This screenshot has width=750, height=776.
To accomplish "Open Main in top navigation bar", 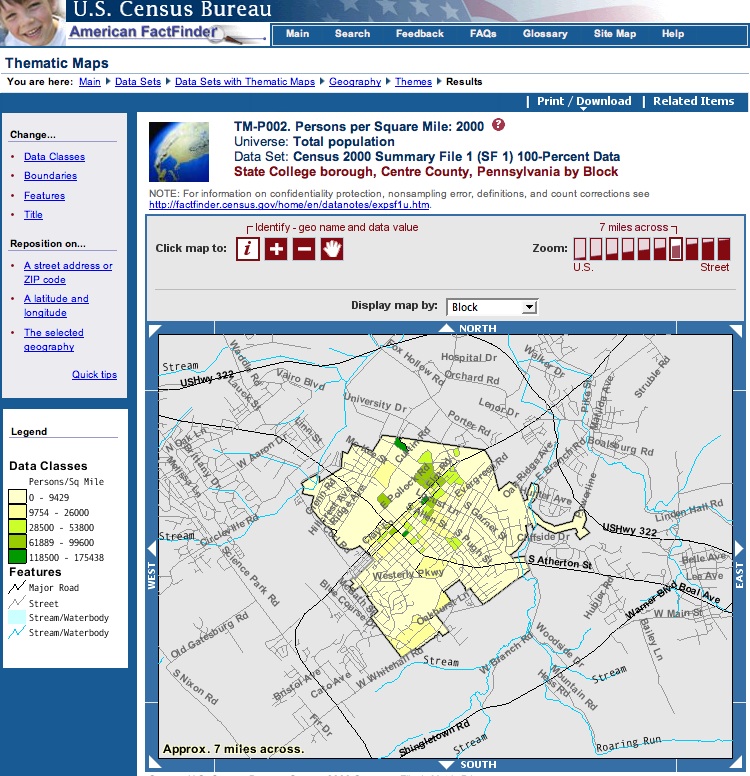I will coord(297,34).
